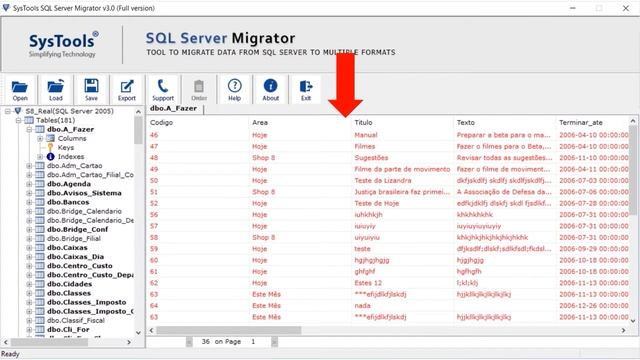Click the S8_Real database icon
The height and width of the screenshot is (360, 640).
18,111
